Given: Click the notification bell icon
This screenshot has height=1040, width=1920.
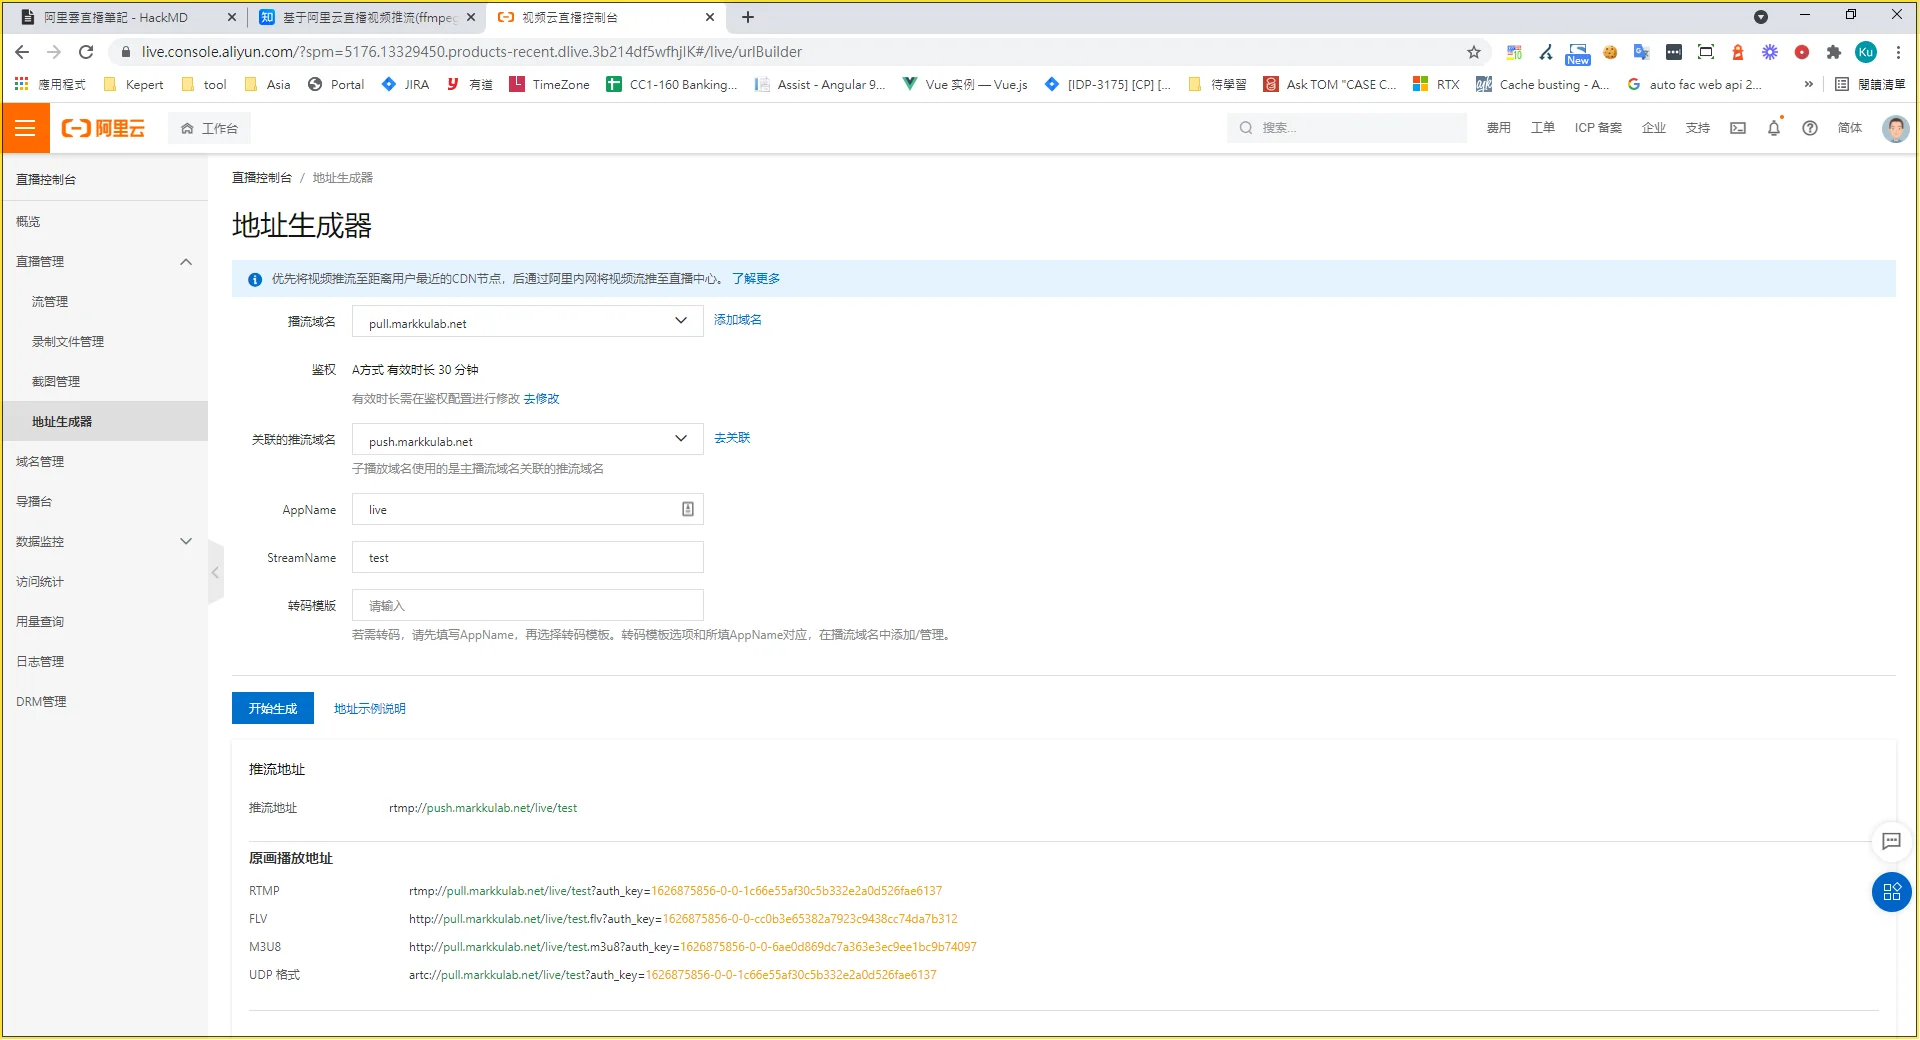Looking at the screenshot, I should (1773, 128).
